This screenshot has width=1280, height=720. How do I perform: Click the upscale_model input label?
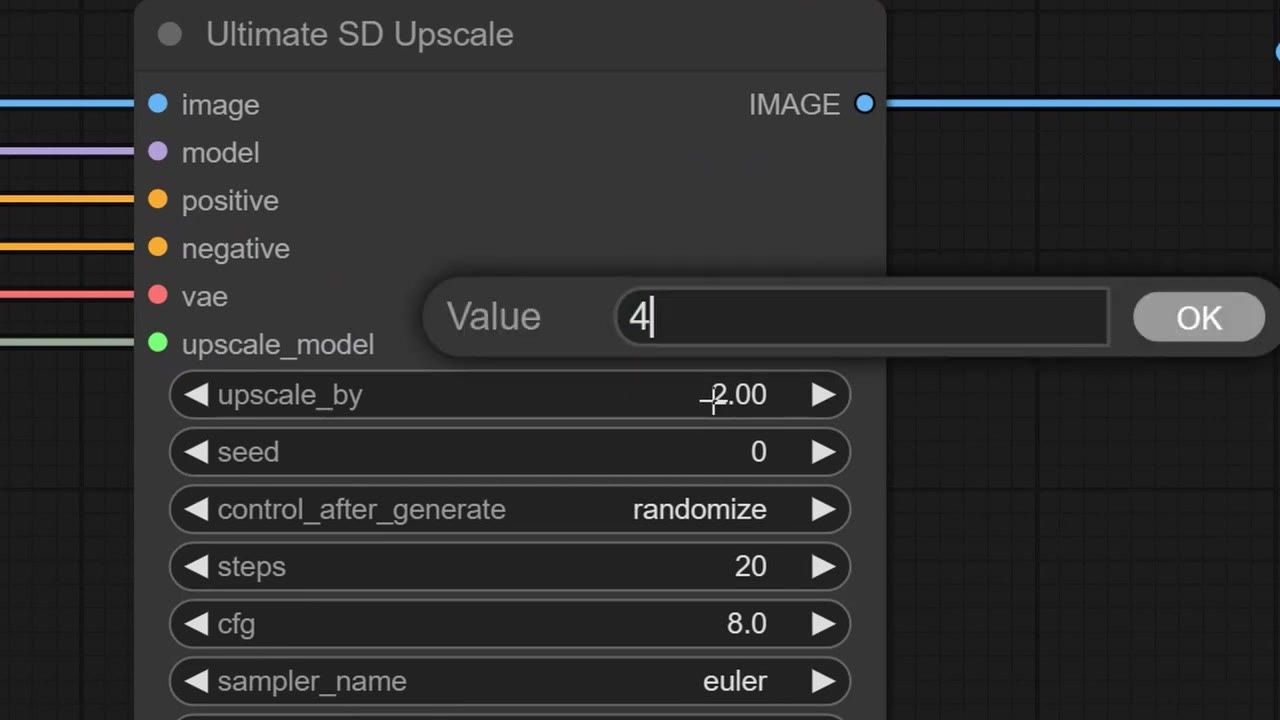[278, 344]
